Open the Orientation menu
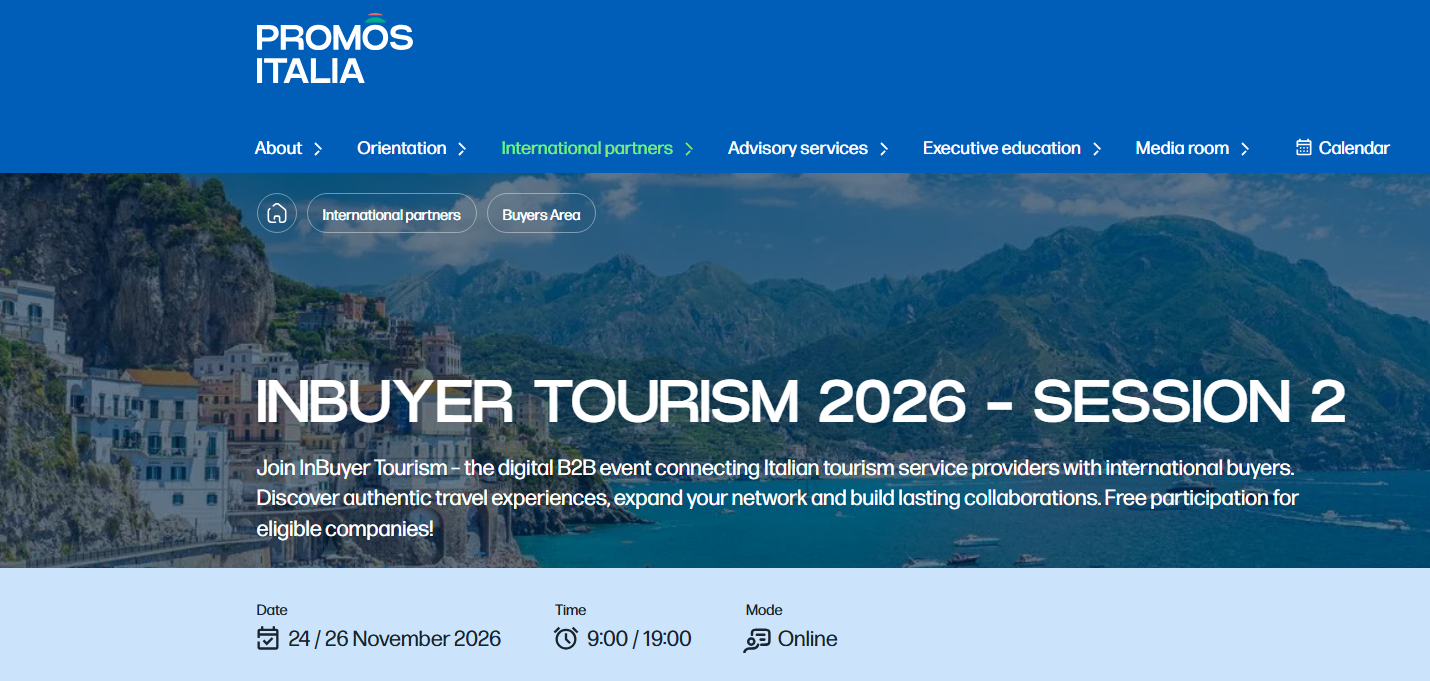Viewport: 1430px width, 681px height. (402, 148)
